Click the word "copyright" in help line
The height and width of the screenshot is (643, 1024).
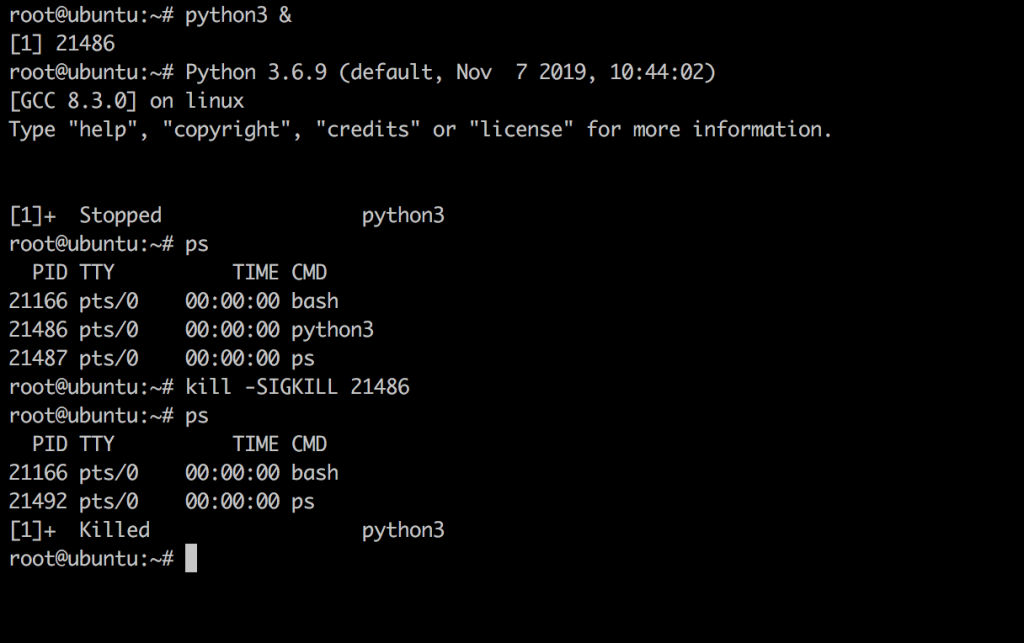pos(228,129)
